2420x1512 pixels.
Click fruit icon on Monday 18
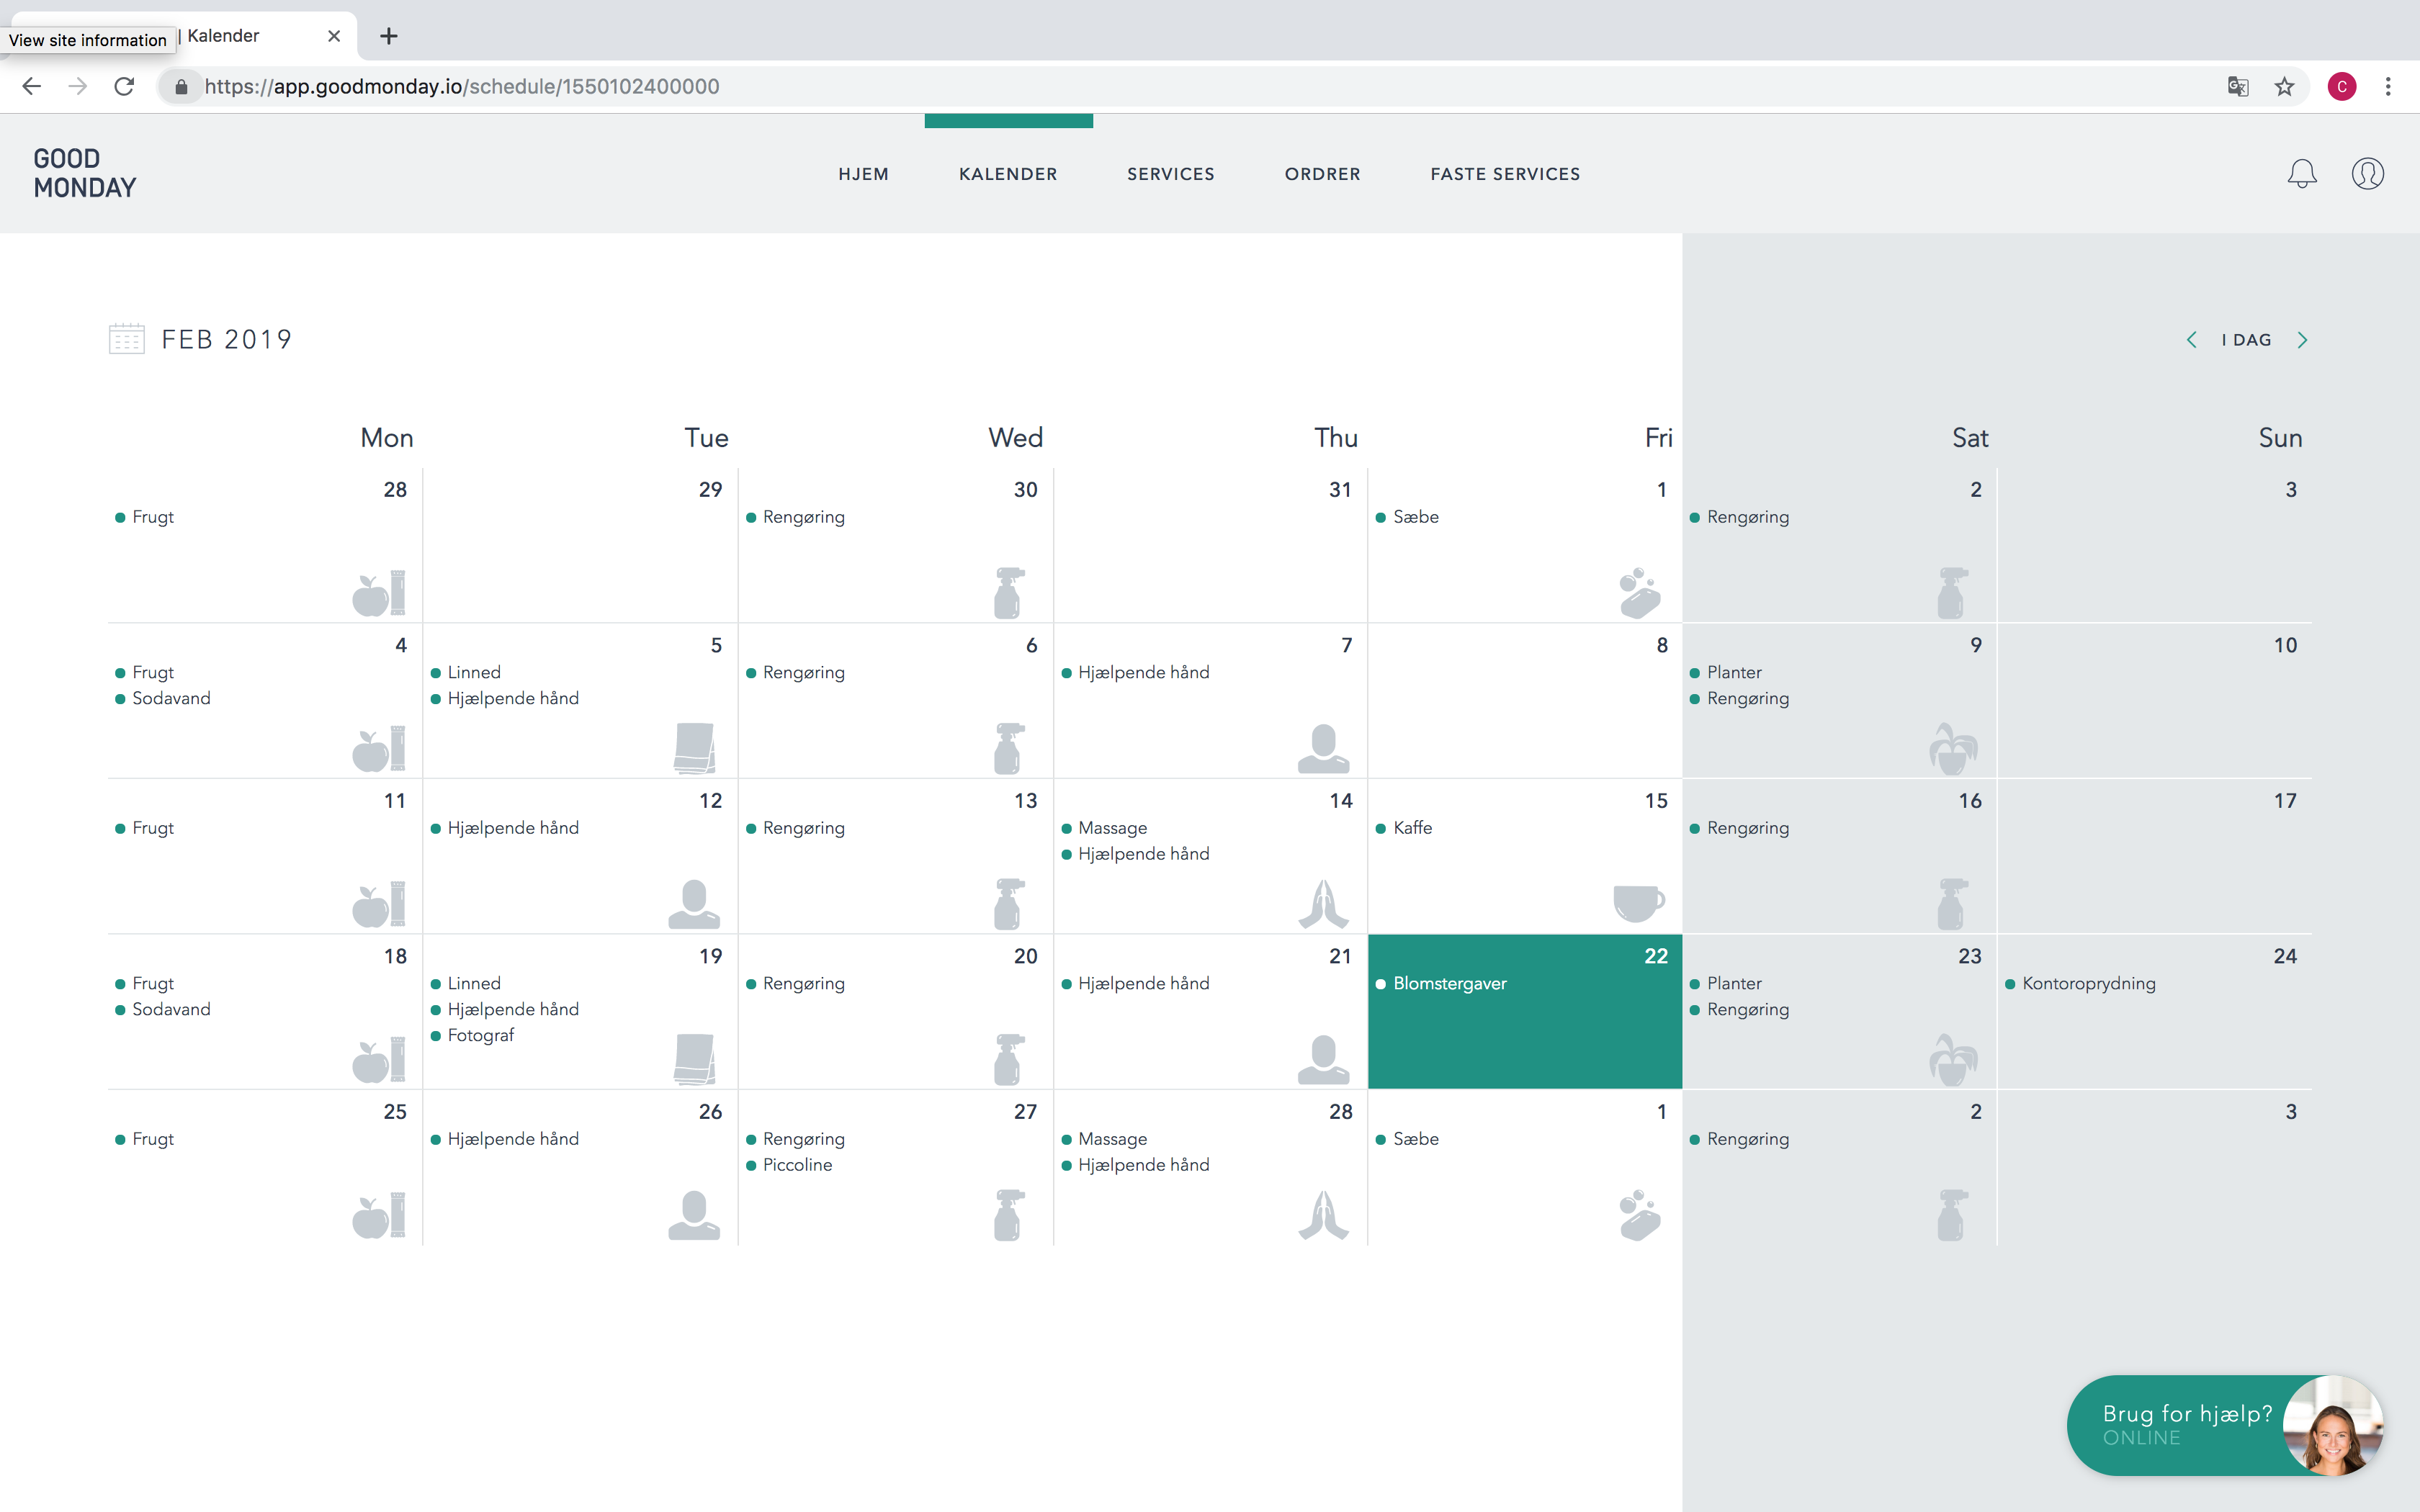click(379, 1060)
